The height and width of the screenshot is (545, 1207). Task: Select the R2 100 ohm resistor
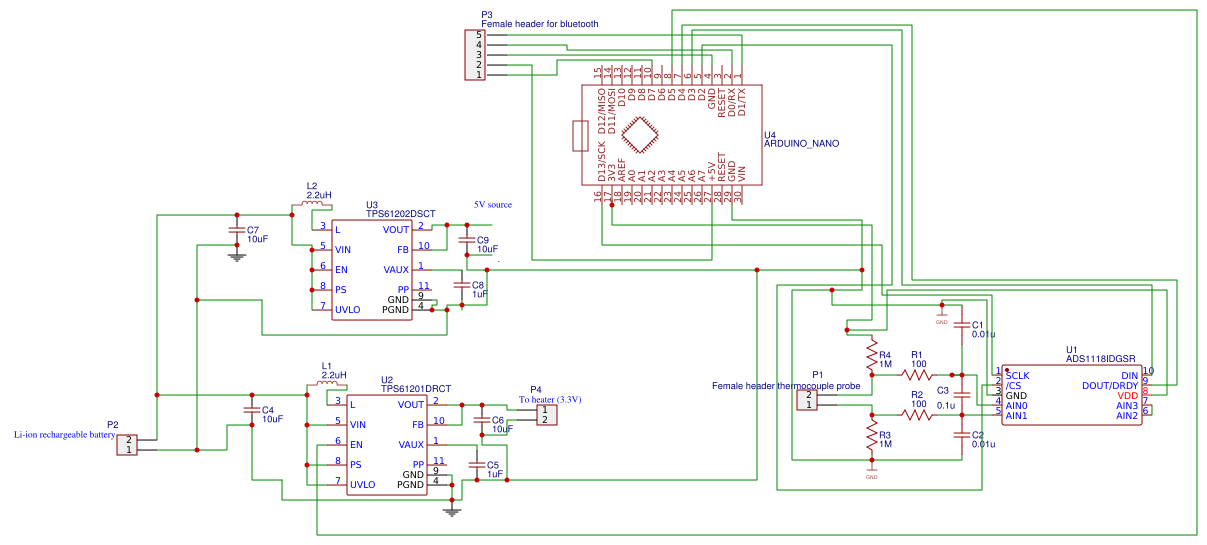click(917, 415)
